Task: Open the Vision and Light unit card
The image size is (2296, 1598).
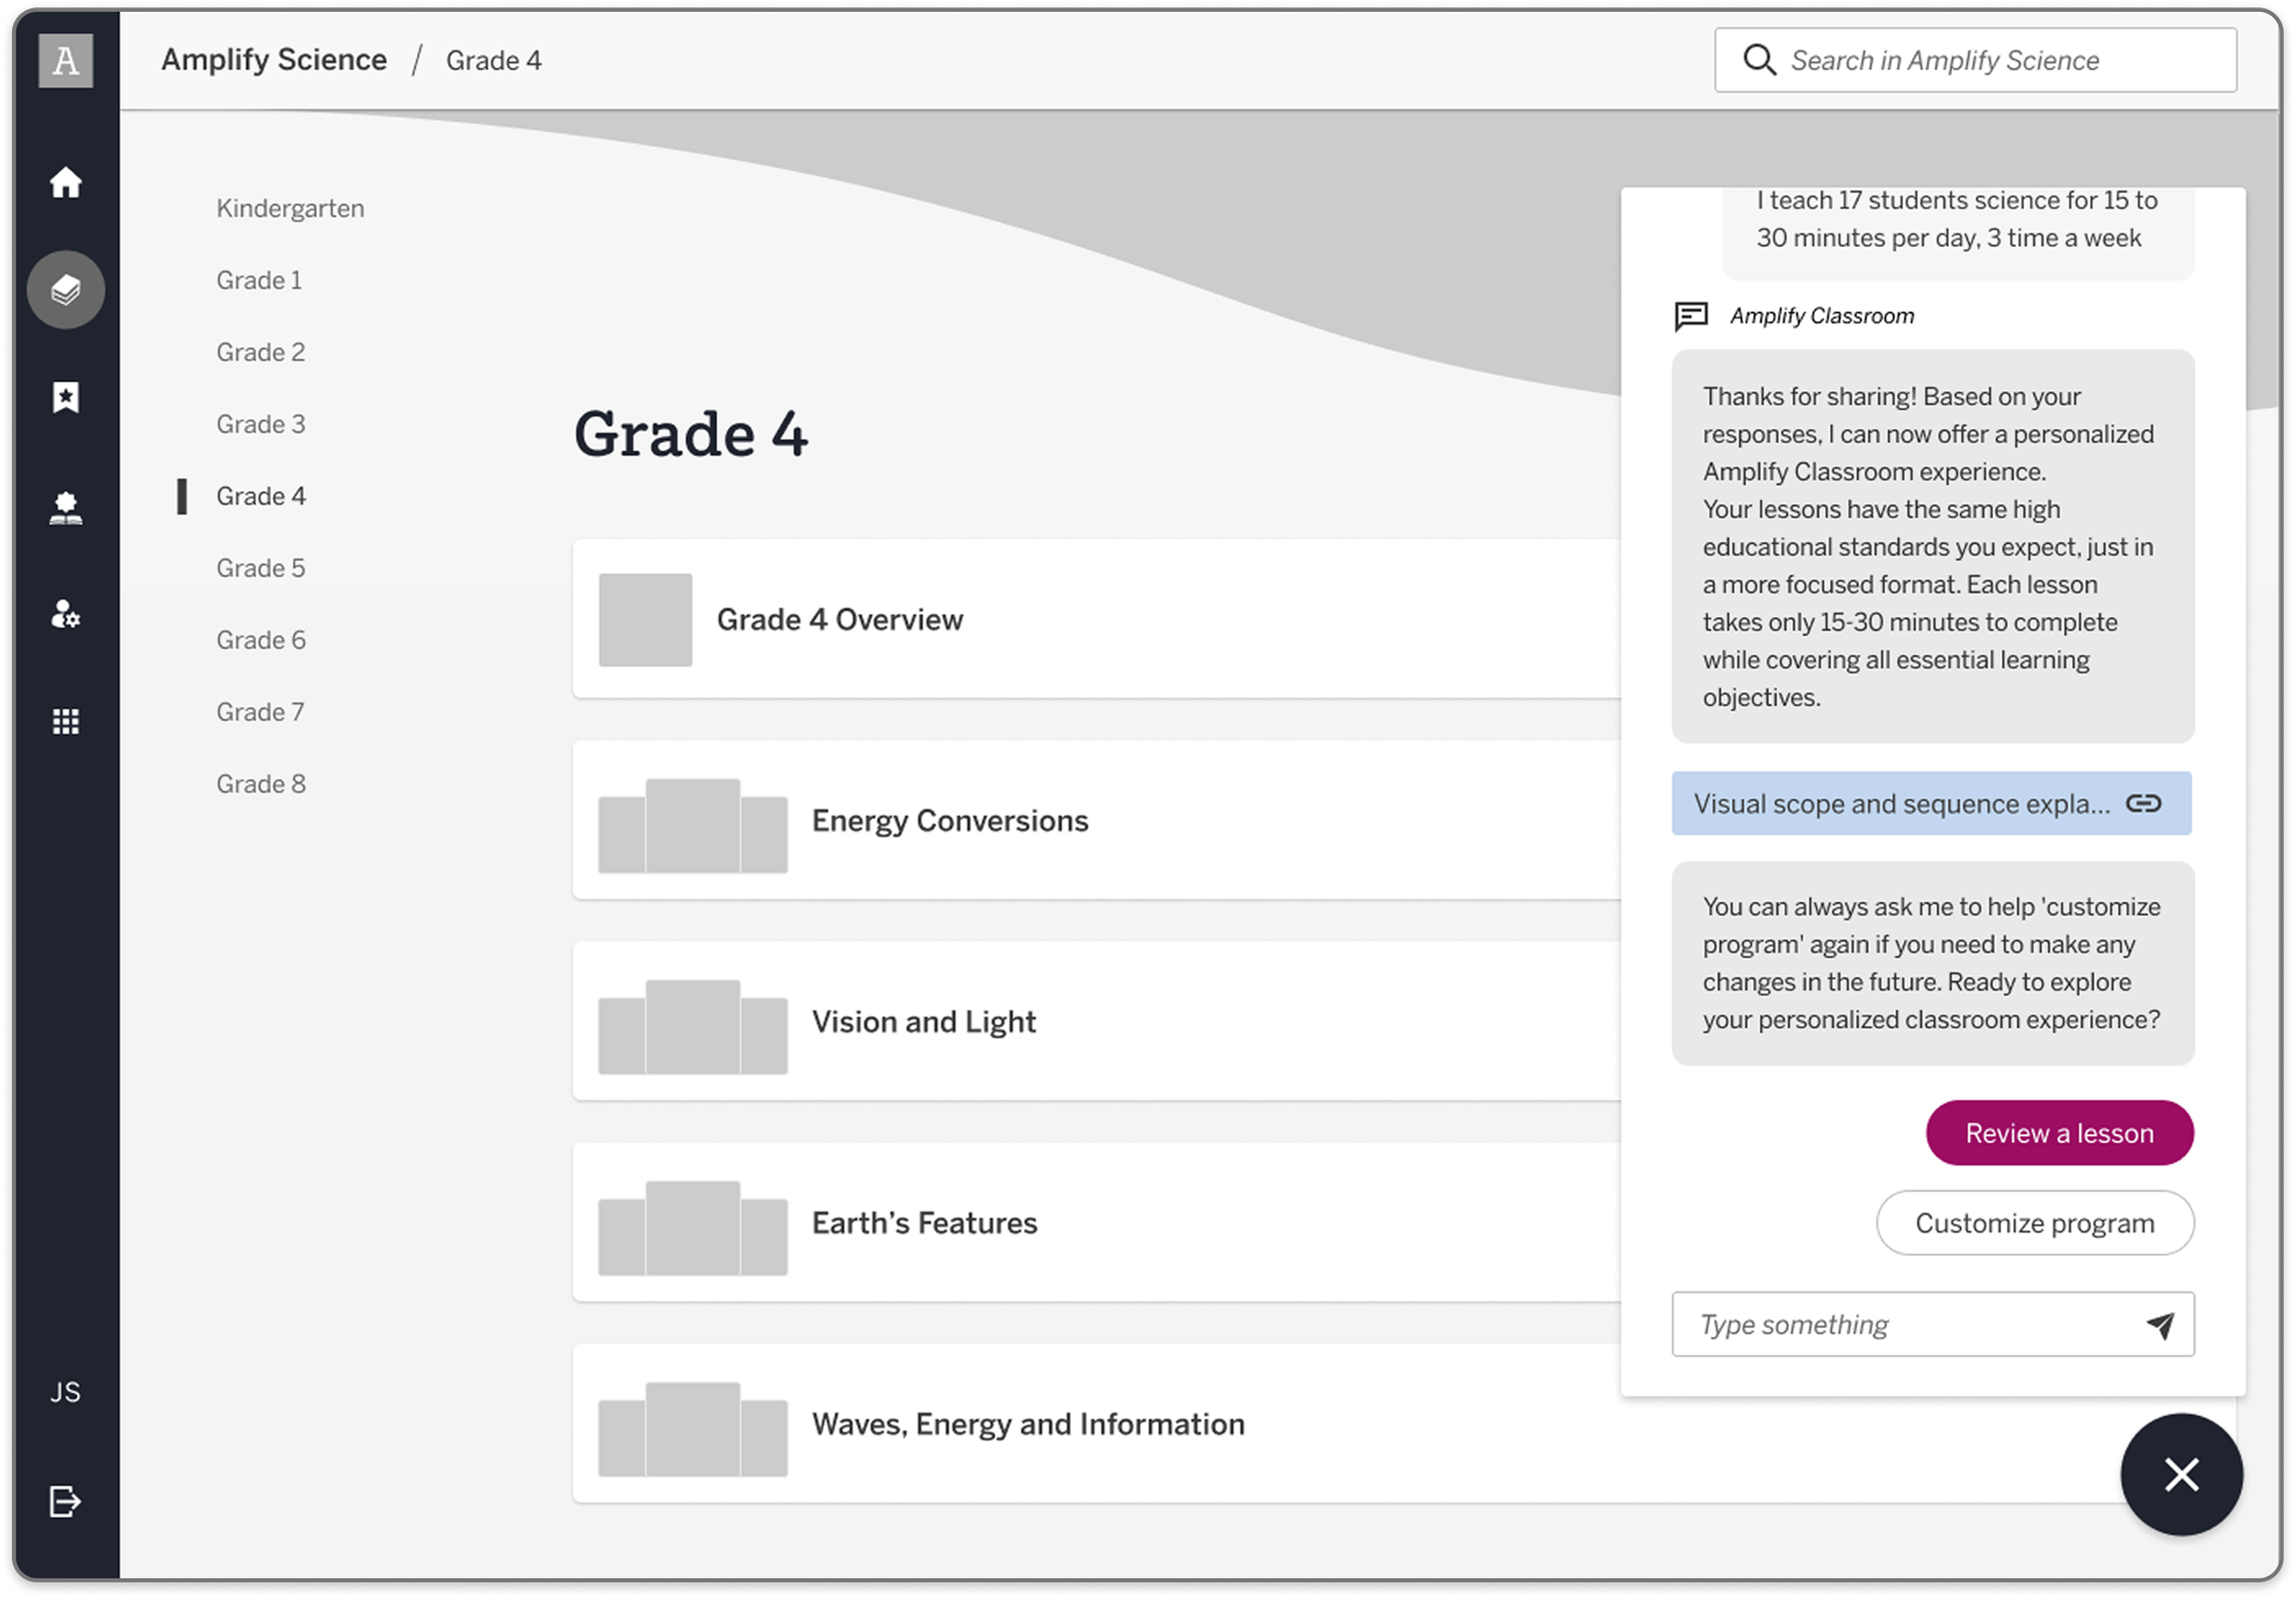Action: (1097, 1022)
